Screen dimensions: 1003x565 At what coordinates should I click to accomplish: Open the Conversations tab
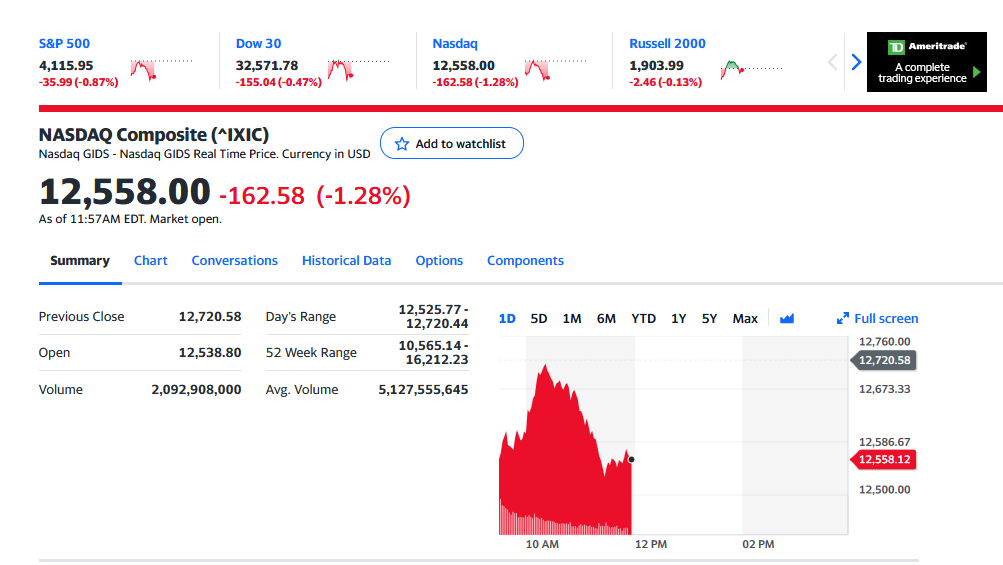pos(235,261)
